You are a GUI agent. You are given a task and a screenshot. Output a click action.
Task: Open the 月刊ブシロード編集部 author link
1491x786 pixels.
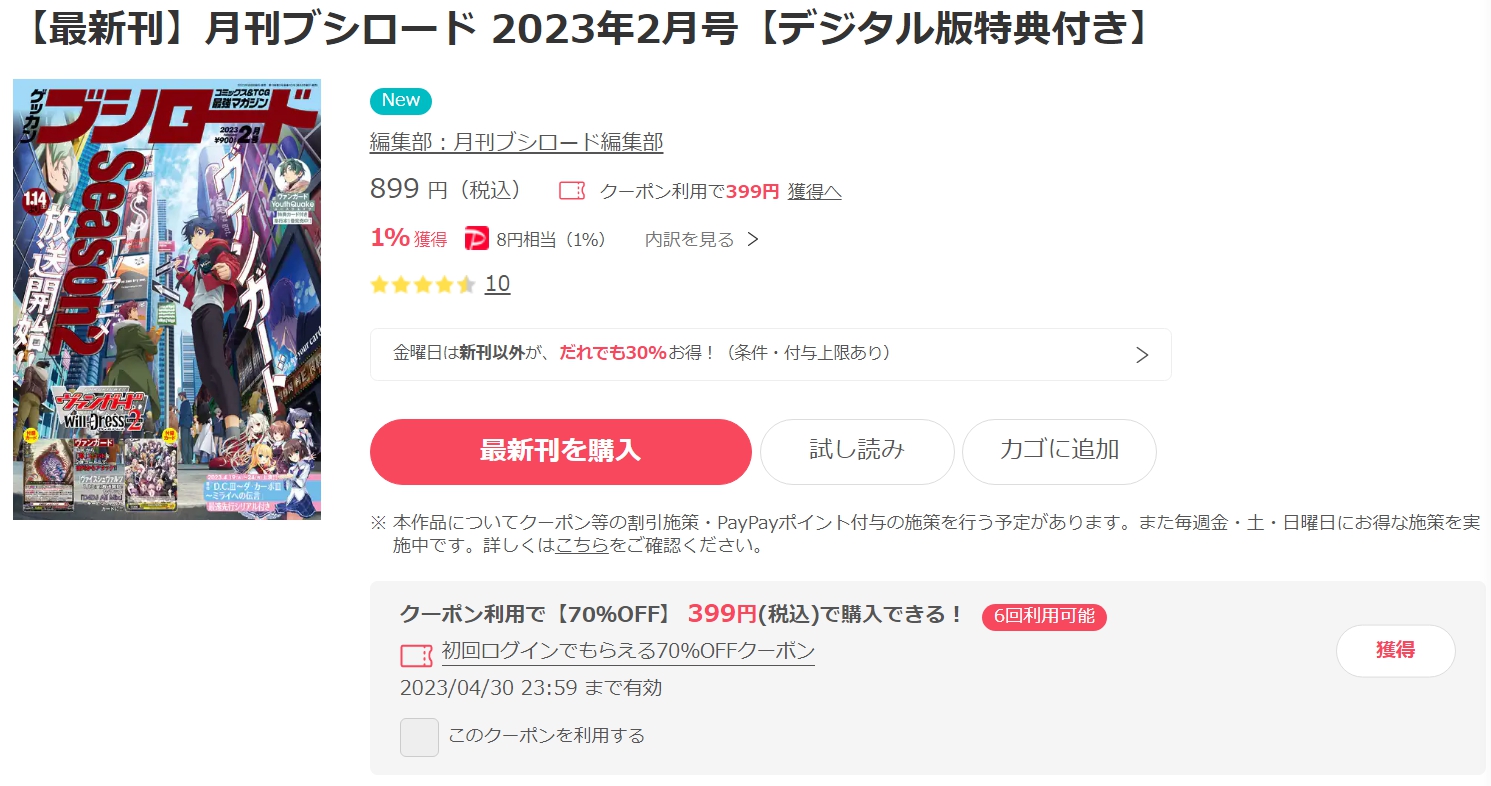[x=516, y=143]
